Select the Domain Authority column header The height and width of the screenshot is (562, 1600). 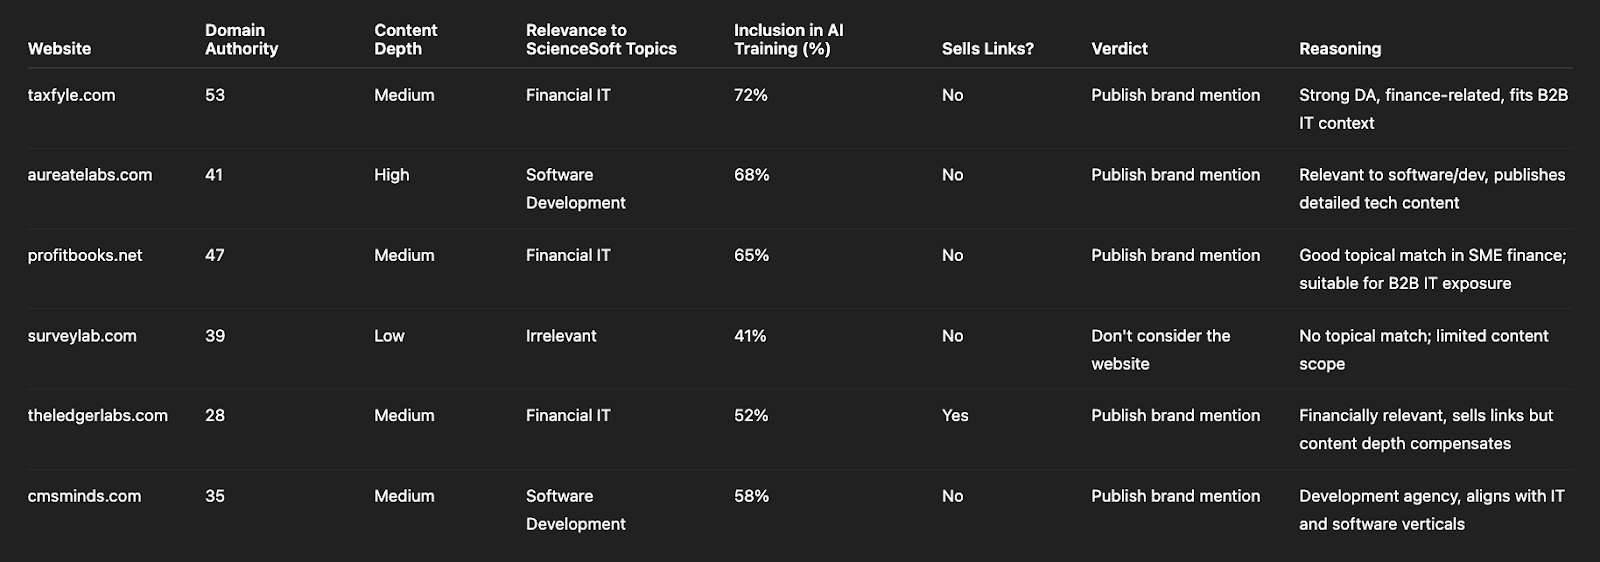pos(241,39)
